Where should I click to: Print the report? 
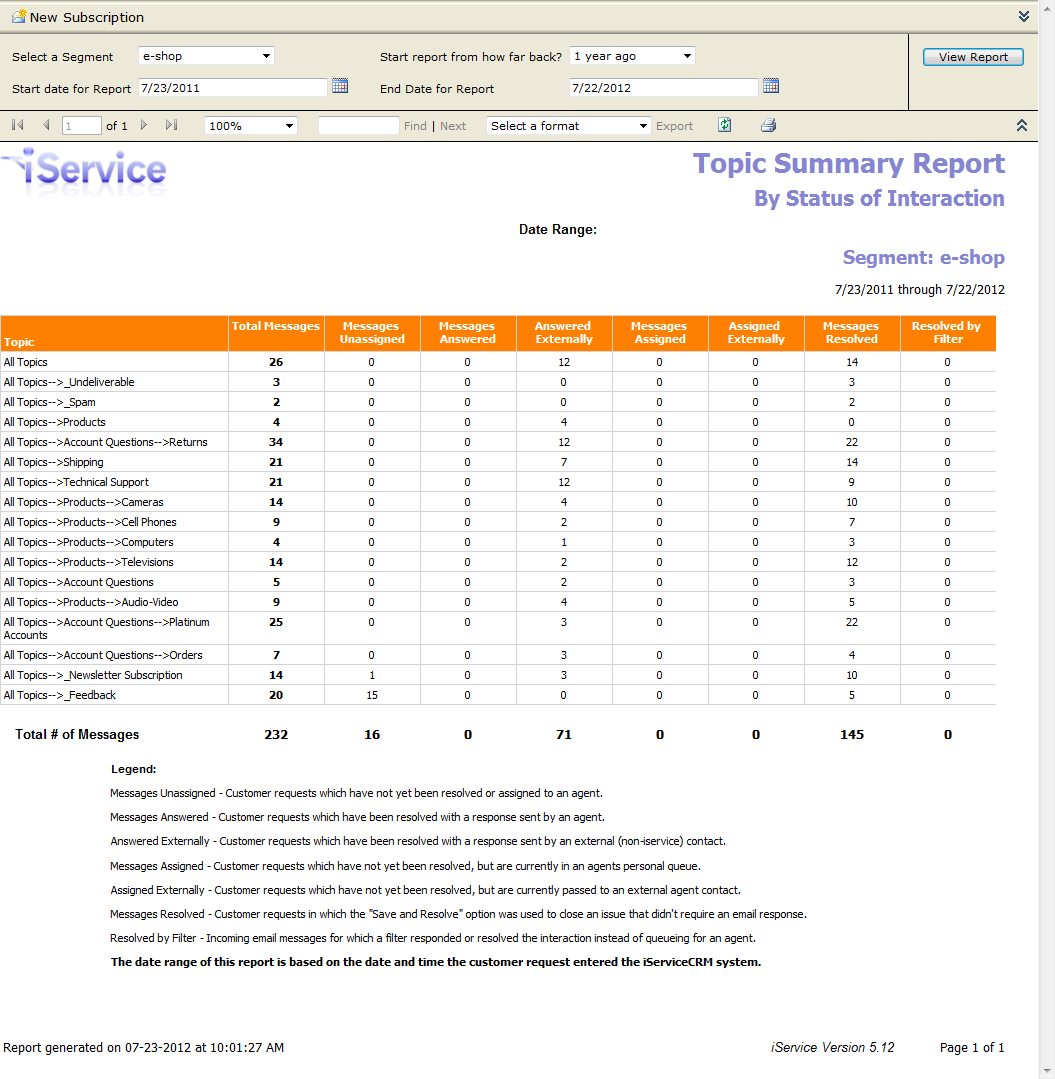click(769, 125)
